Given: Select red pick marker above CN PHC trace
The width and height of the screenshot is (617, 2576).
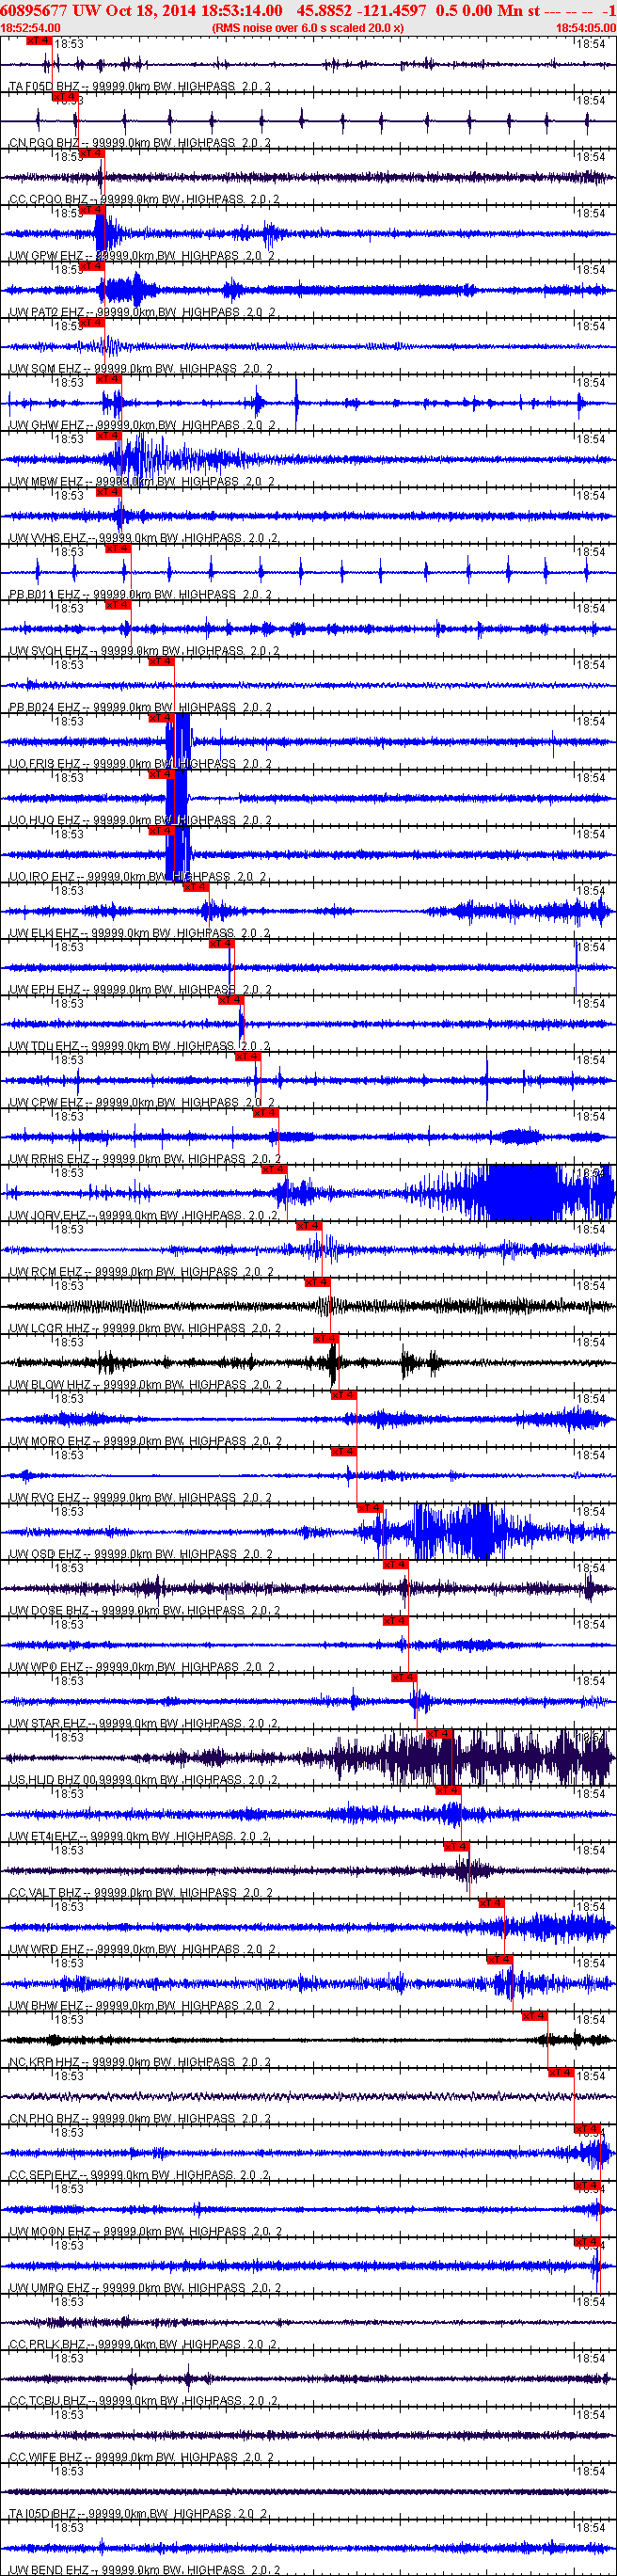Looking at the screenshot, I should (561, 2073).
